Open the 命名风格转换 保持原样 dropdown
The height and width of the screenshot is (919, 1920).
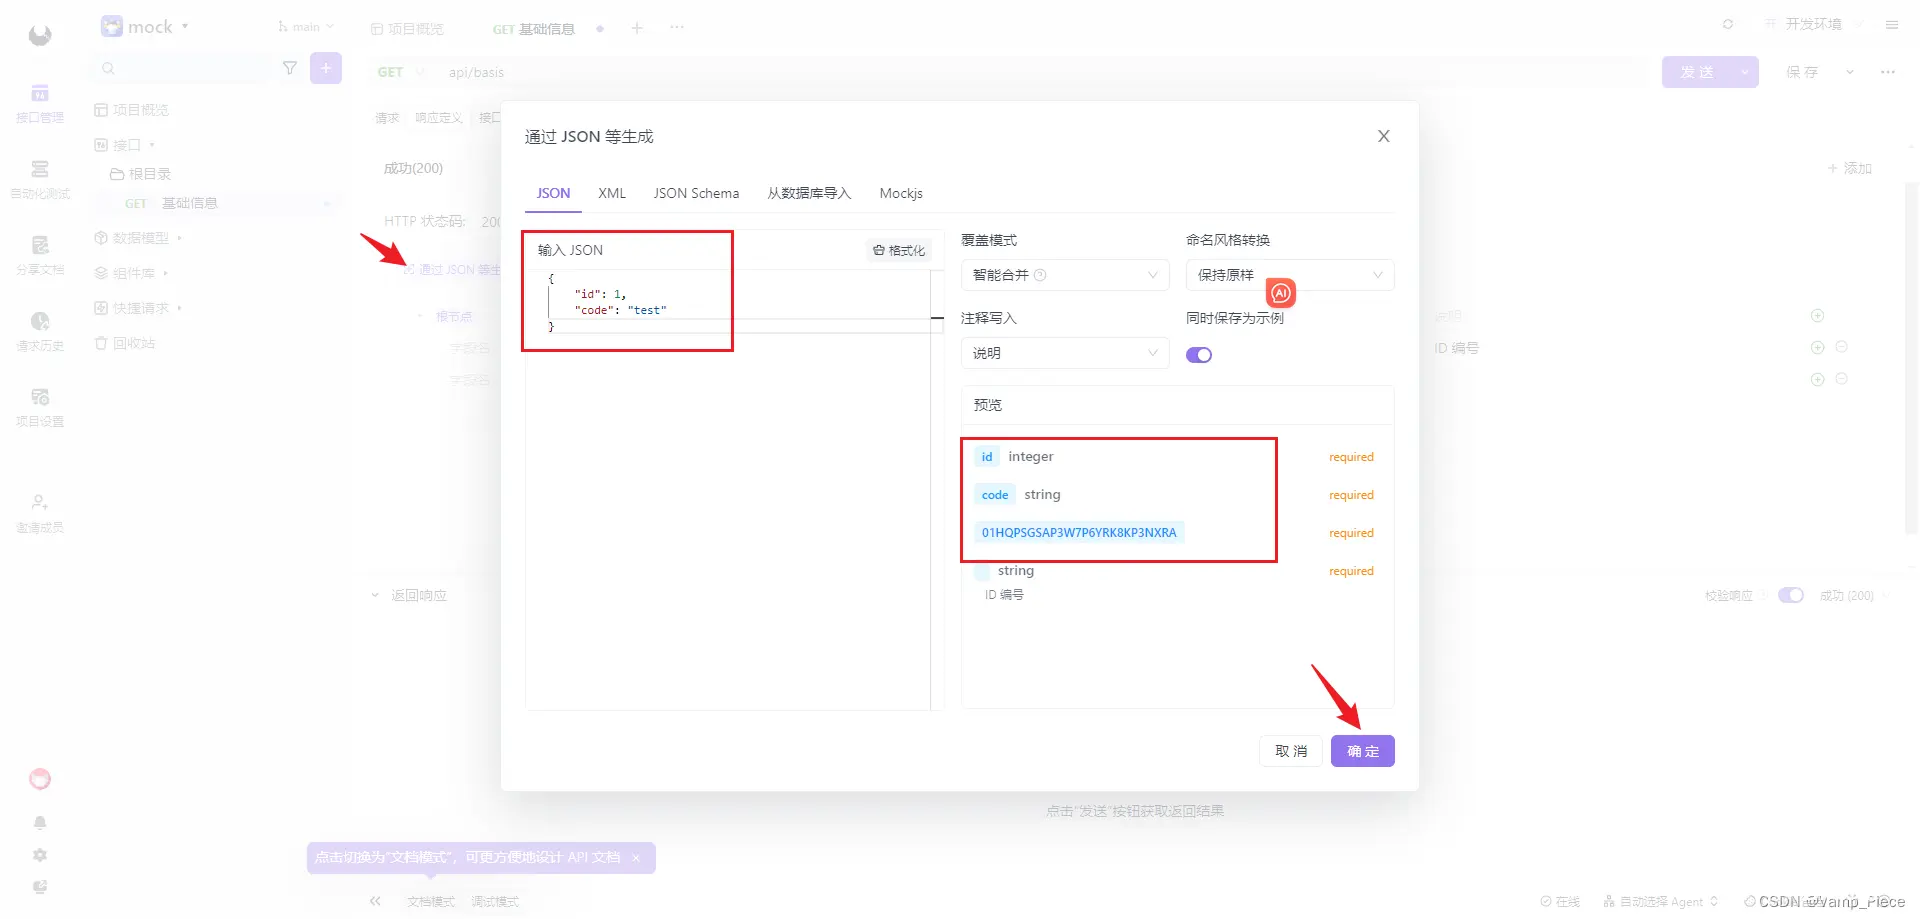coord(1290,275)
